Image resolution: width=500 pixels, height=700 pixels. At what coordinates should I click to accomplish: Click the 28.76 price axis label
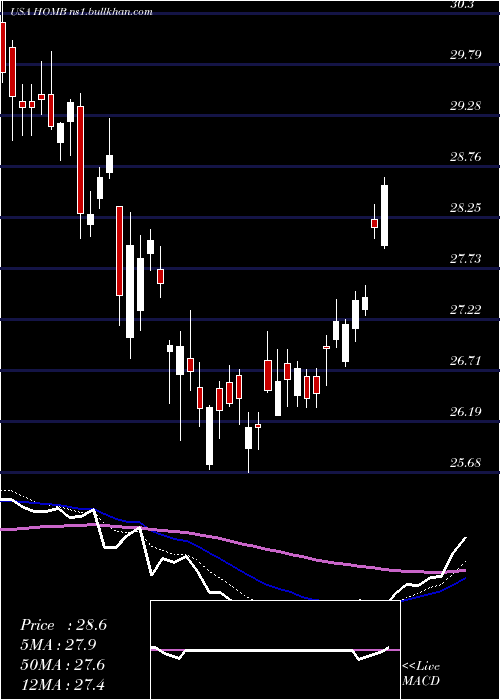(x=467, y=157)
